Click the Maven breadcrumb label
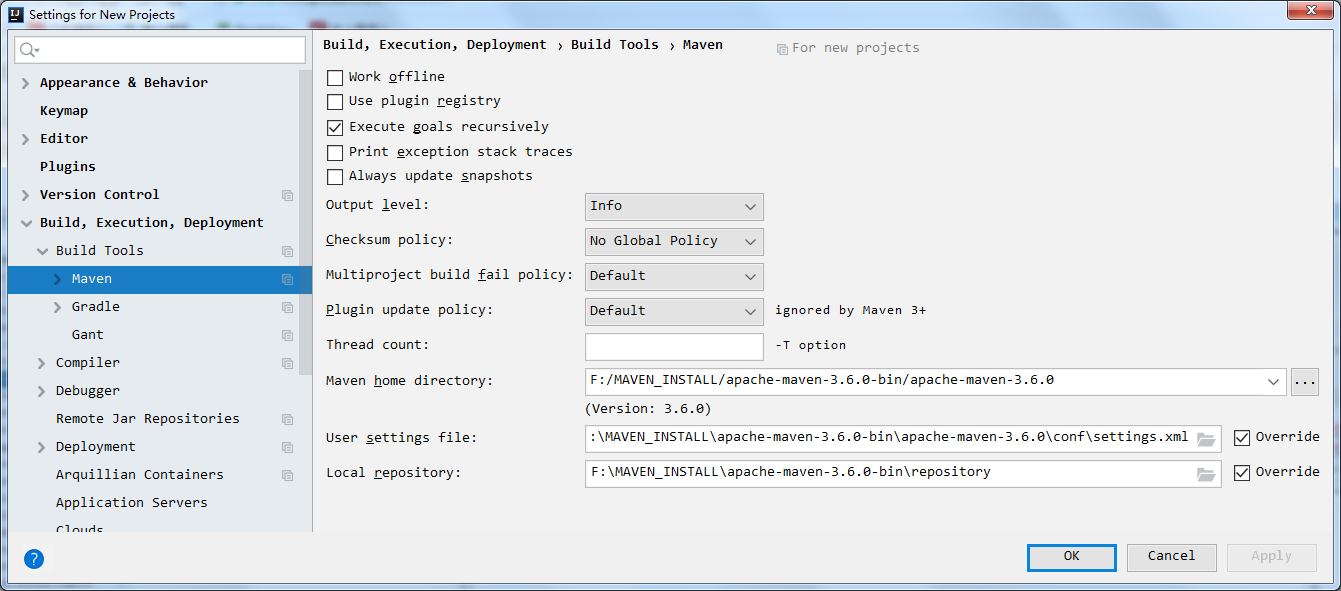 pos(703,45)
